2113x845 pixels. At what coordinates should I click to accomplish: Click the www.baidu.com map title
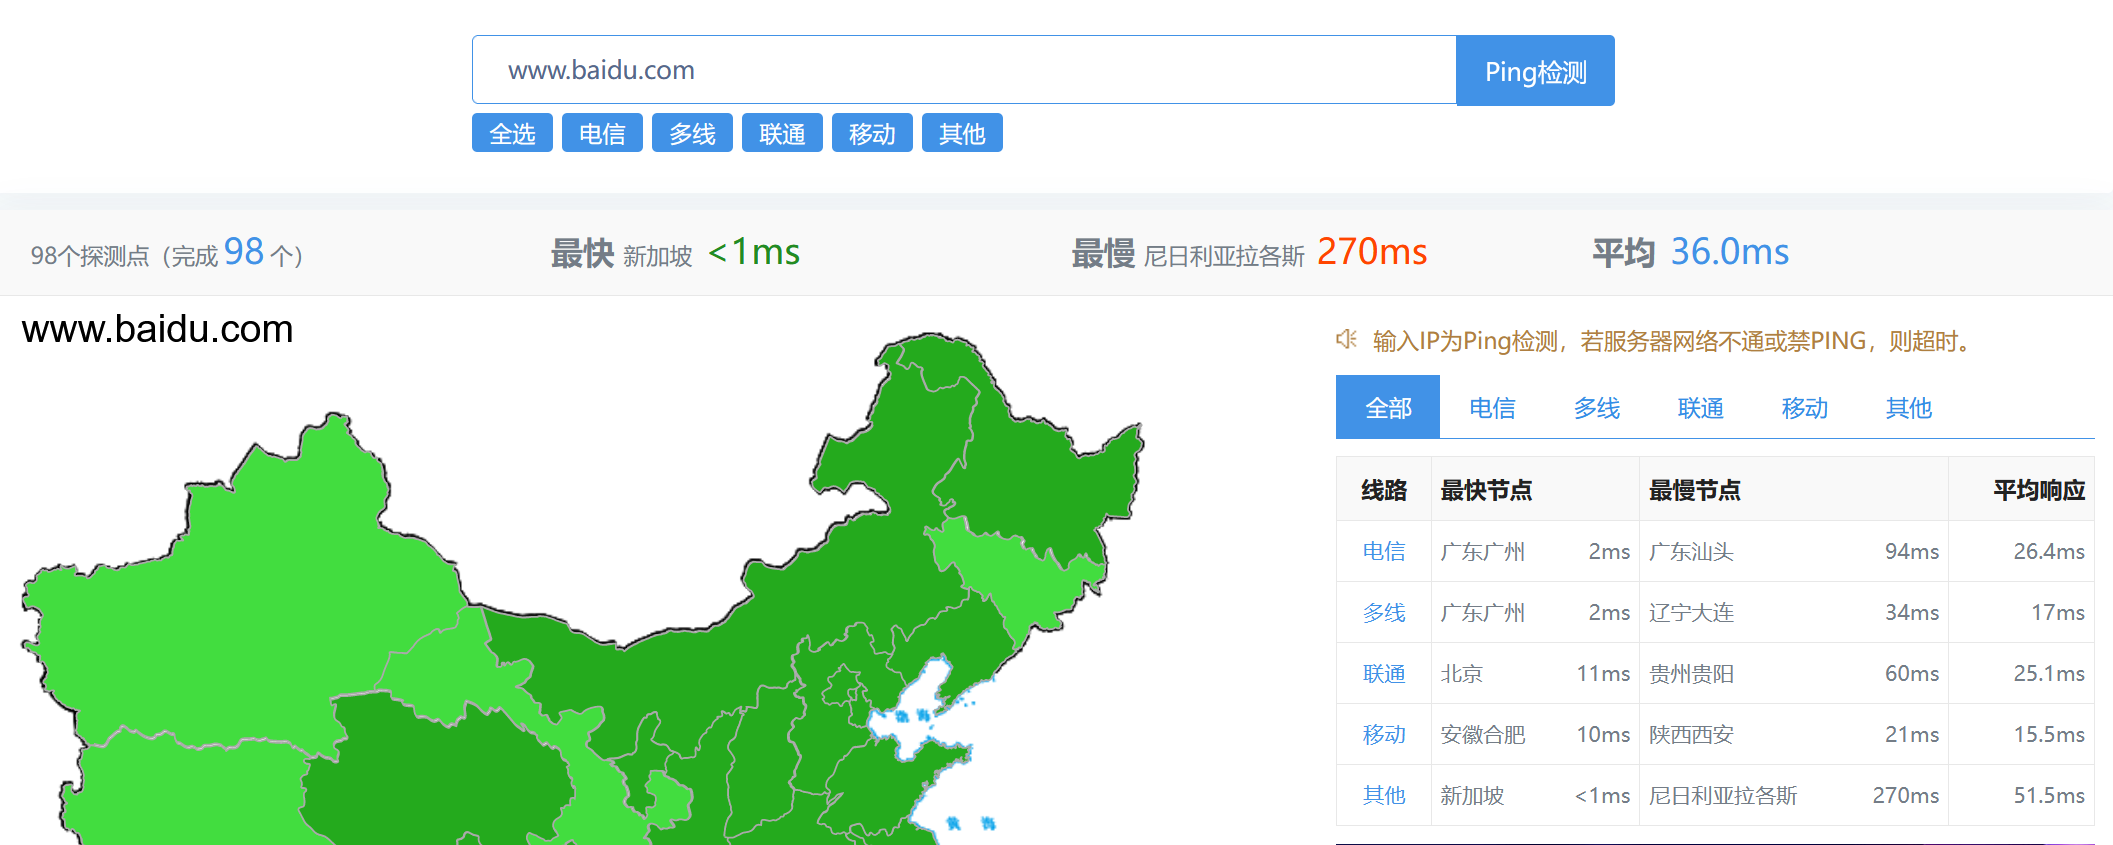point(157,329)
